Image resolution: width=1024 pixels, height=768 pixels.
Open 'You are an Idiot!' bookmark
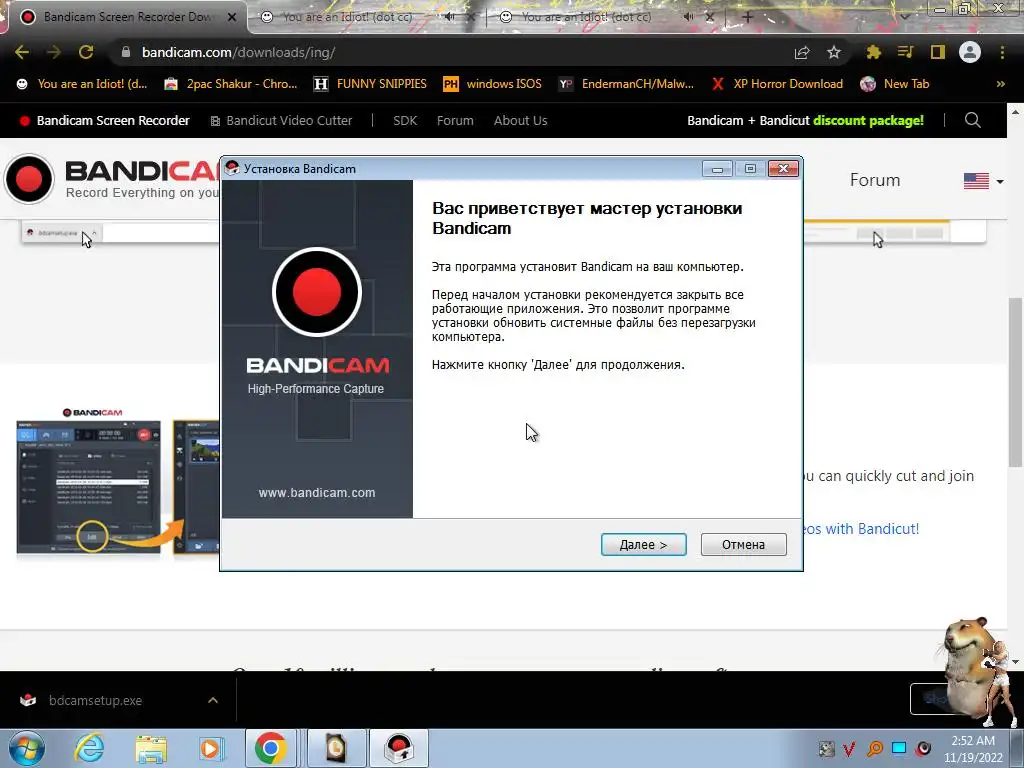82,84
